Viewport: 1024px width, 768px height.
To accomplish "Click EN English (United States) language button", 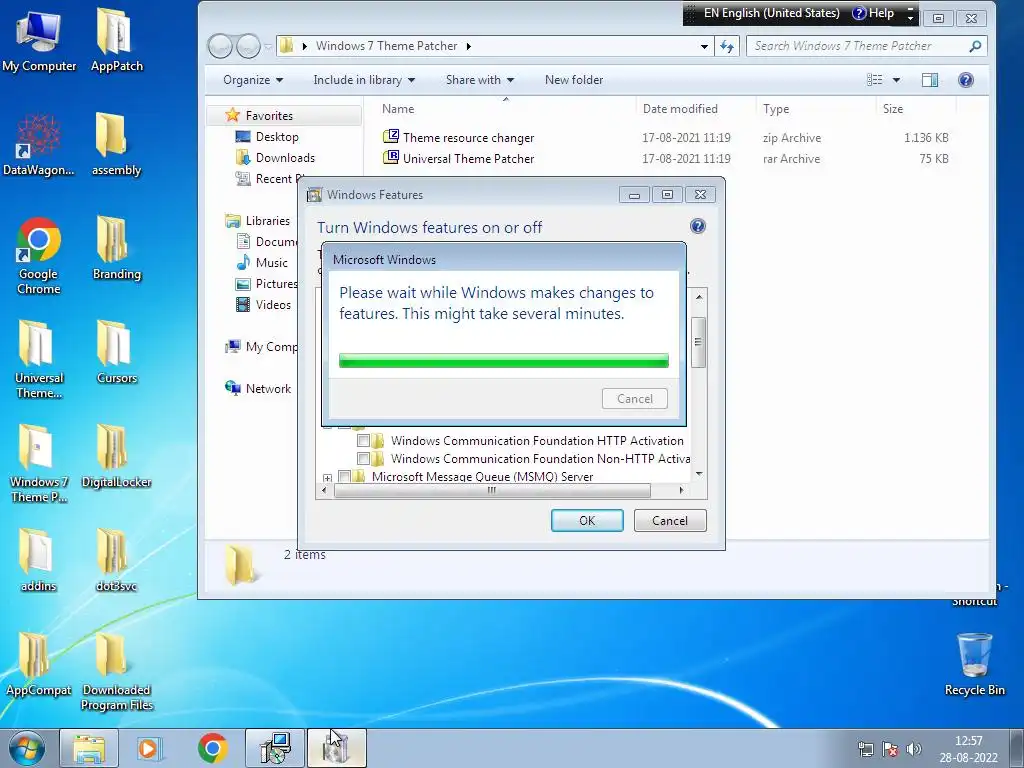I will [x=771, y=13].
